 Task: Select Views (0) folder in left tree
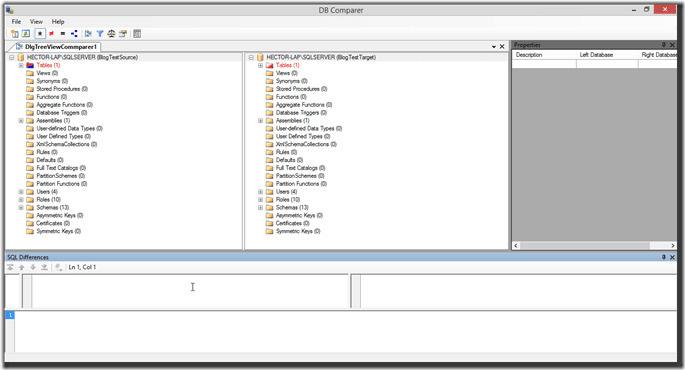(47, 73)
